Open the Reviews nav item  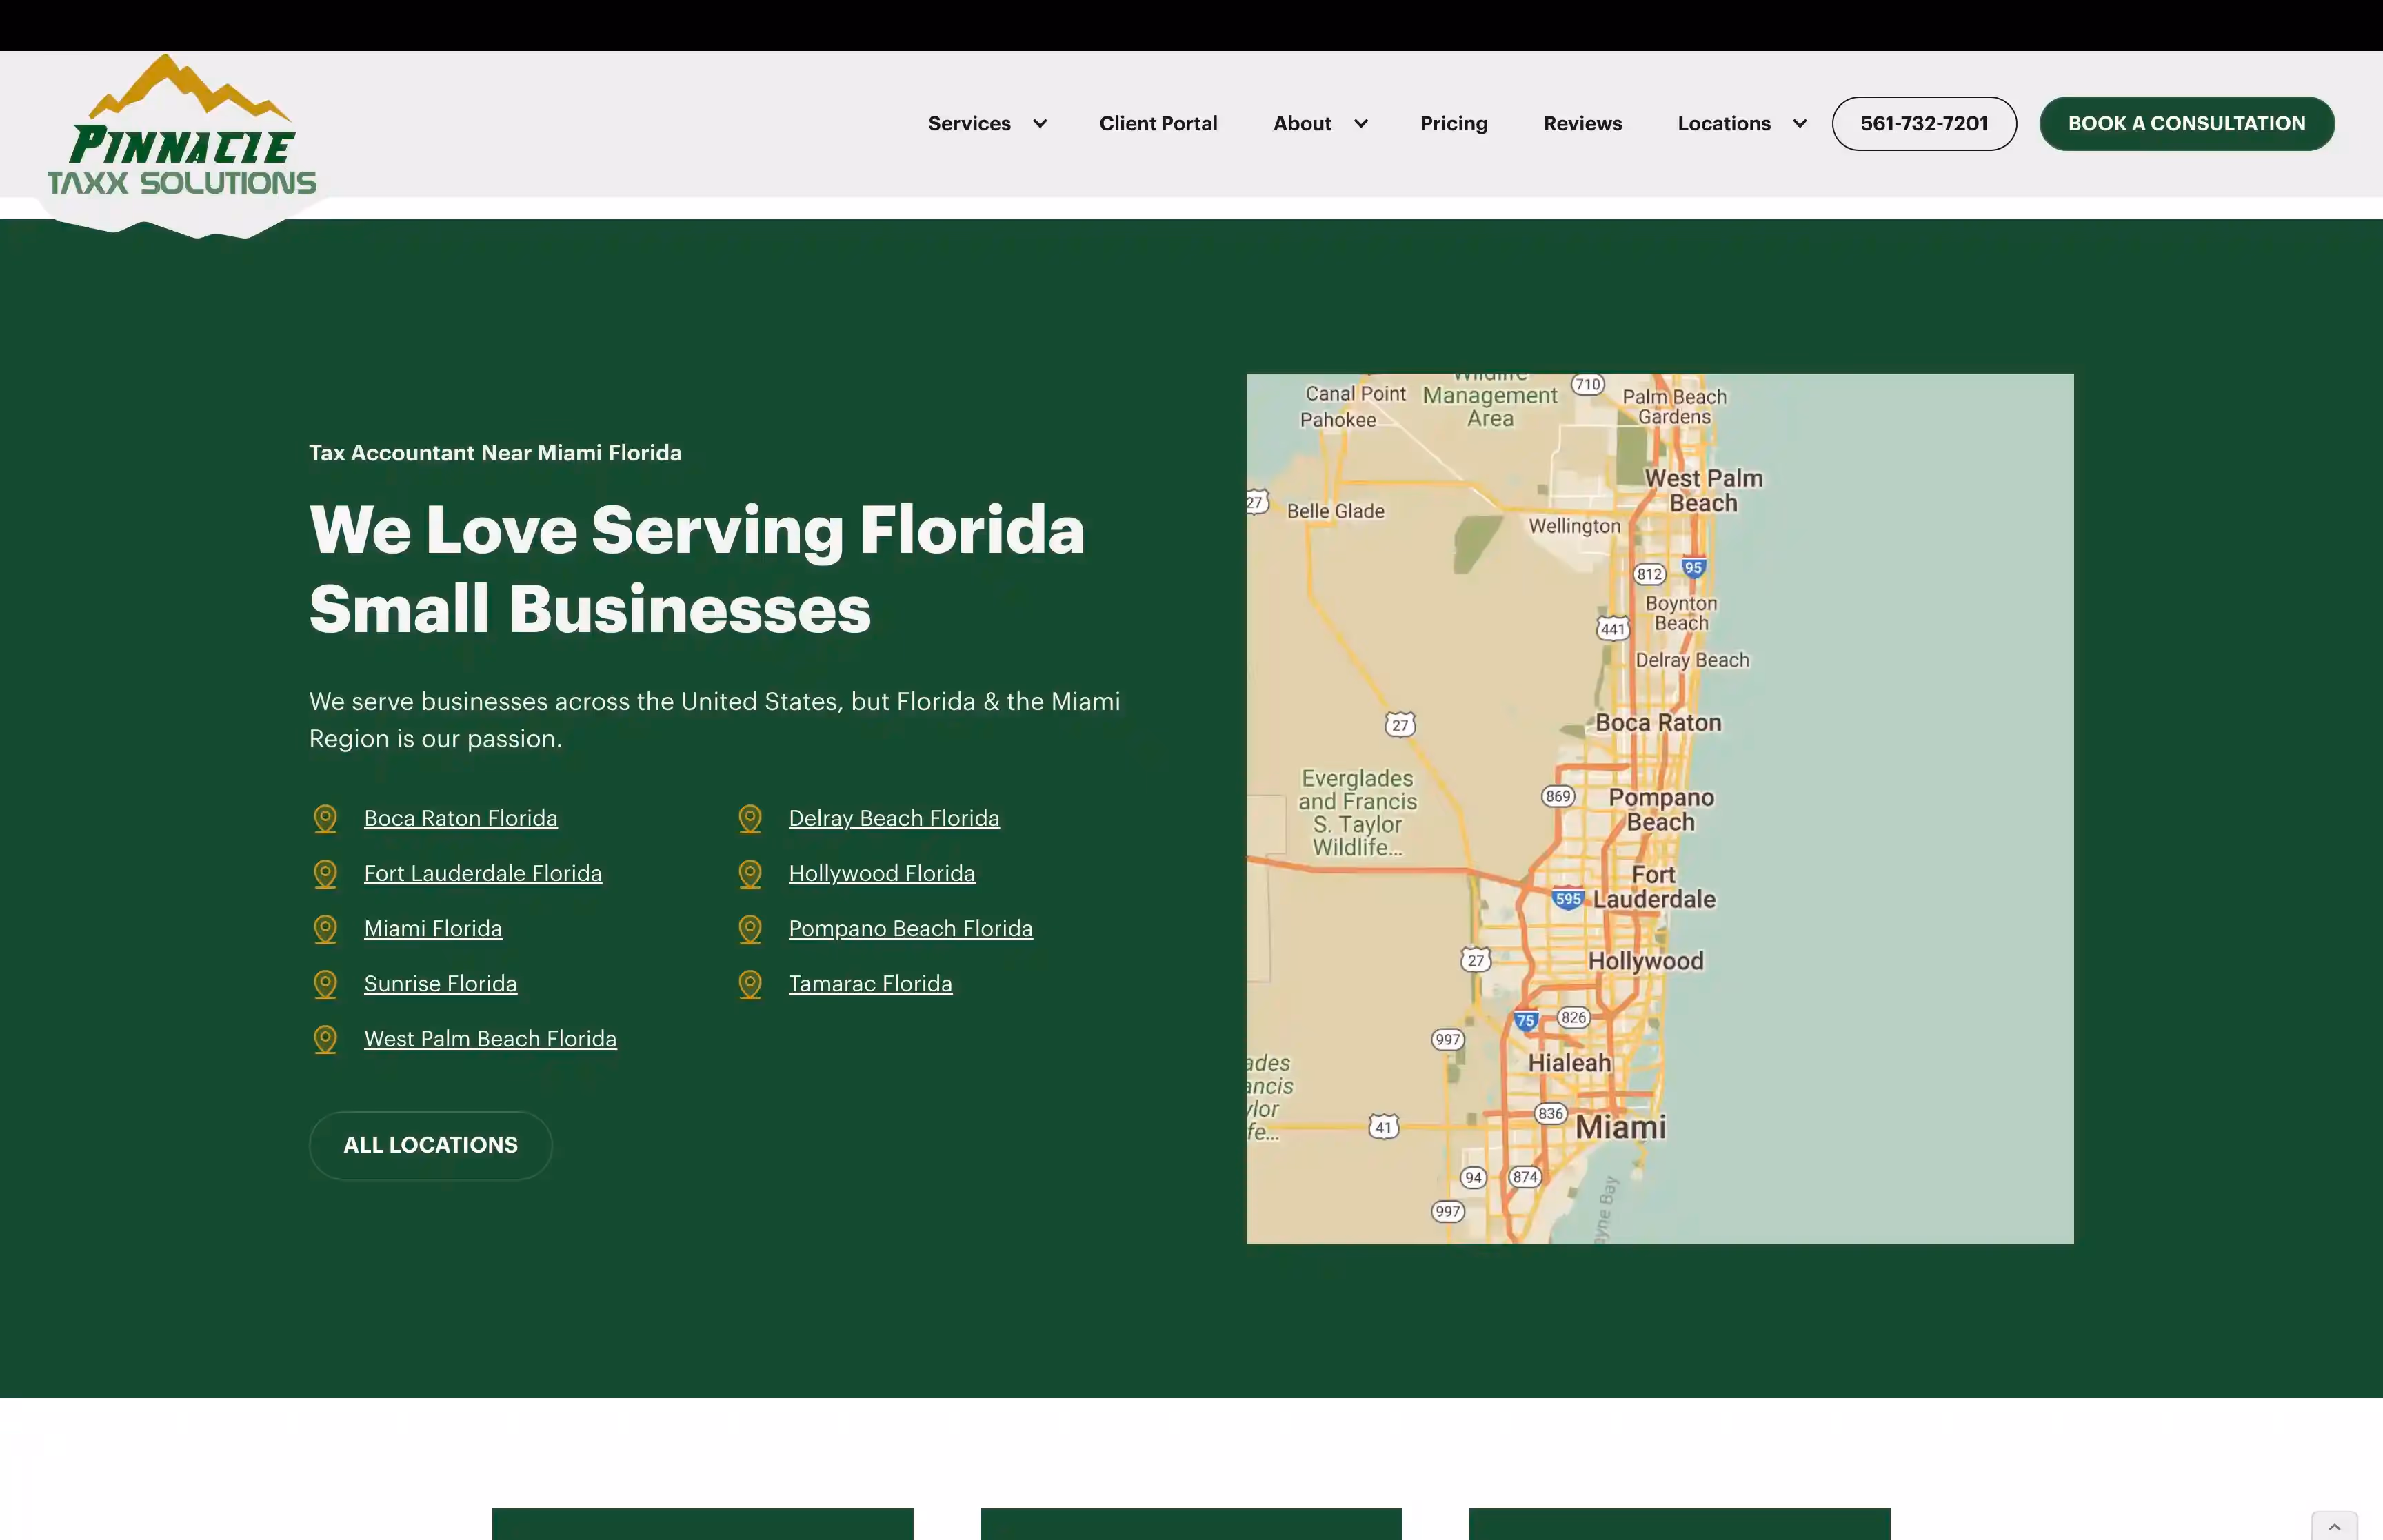click(1582, 124)
